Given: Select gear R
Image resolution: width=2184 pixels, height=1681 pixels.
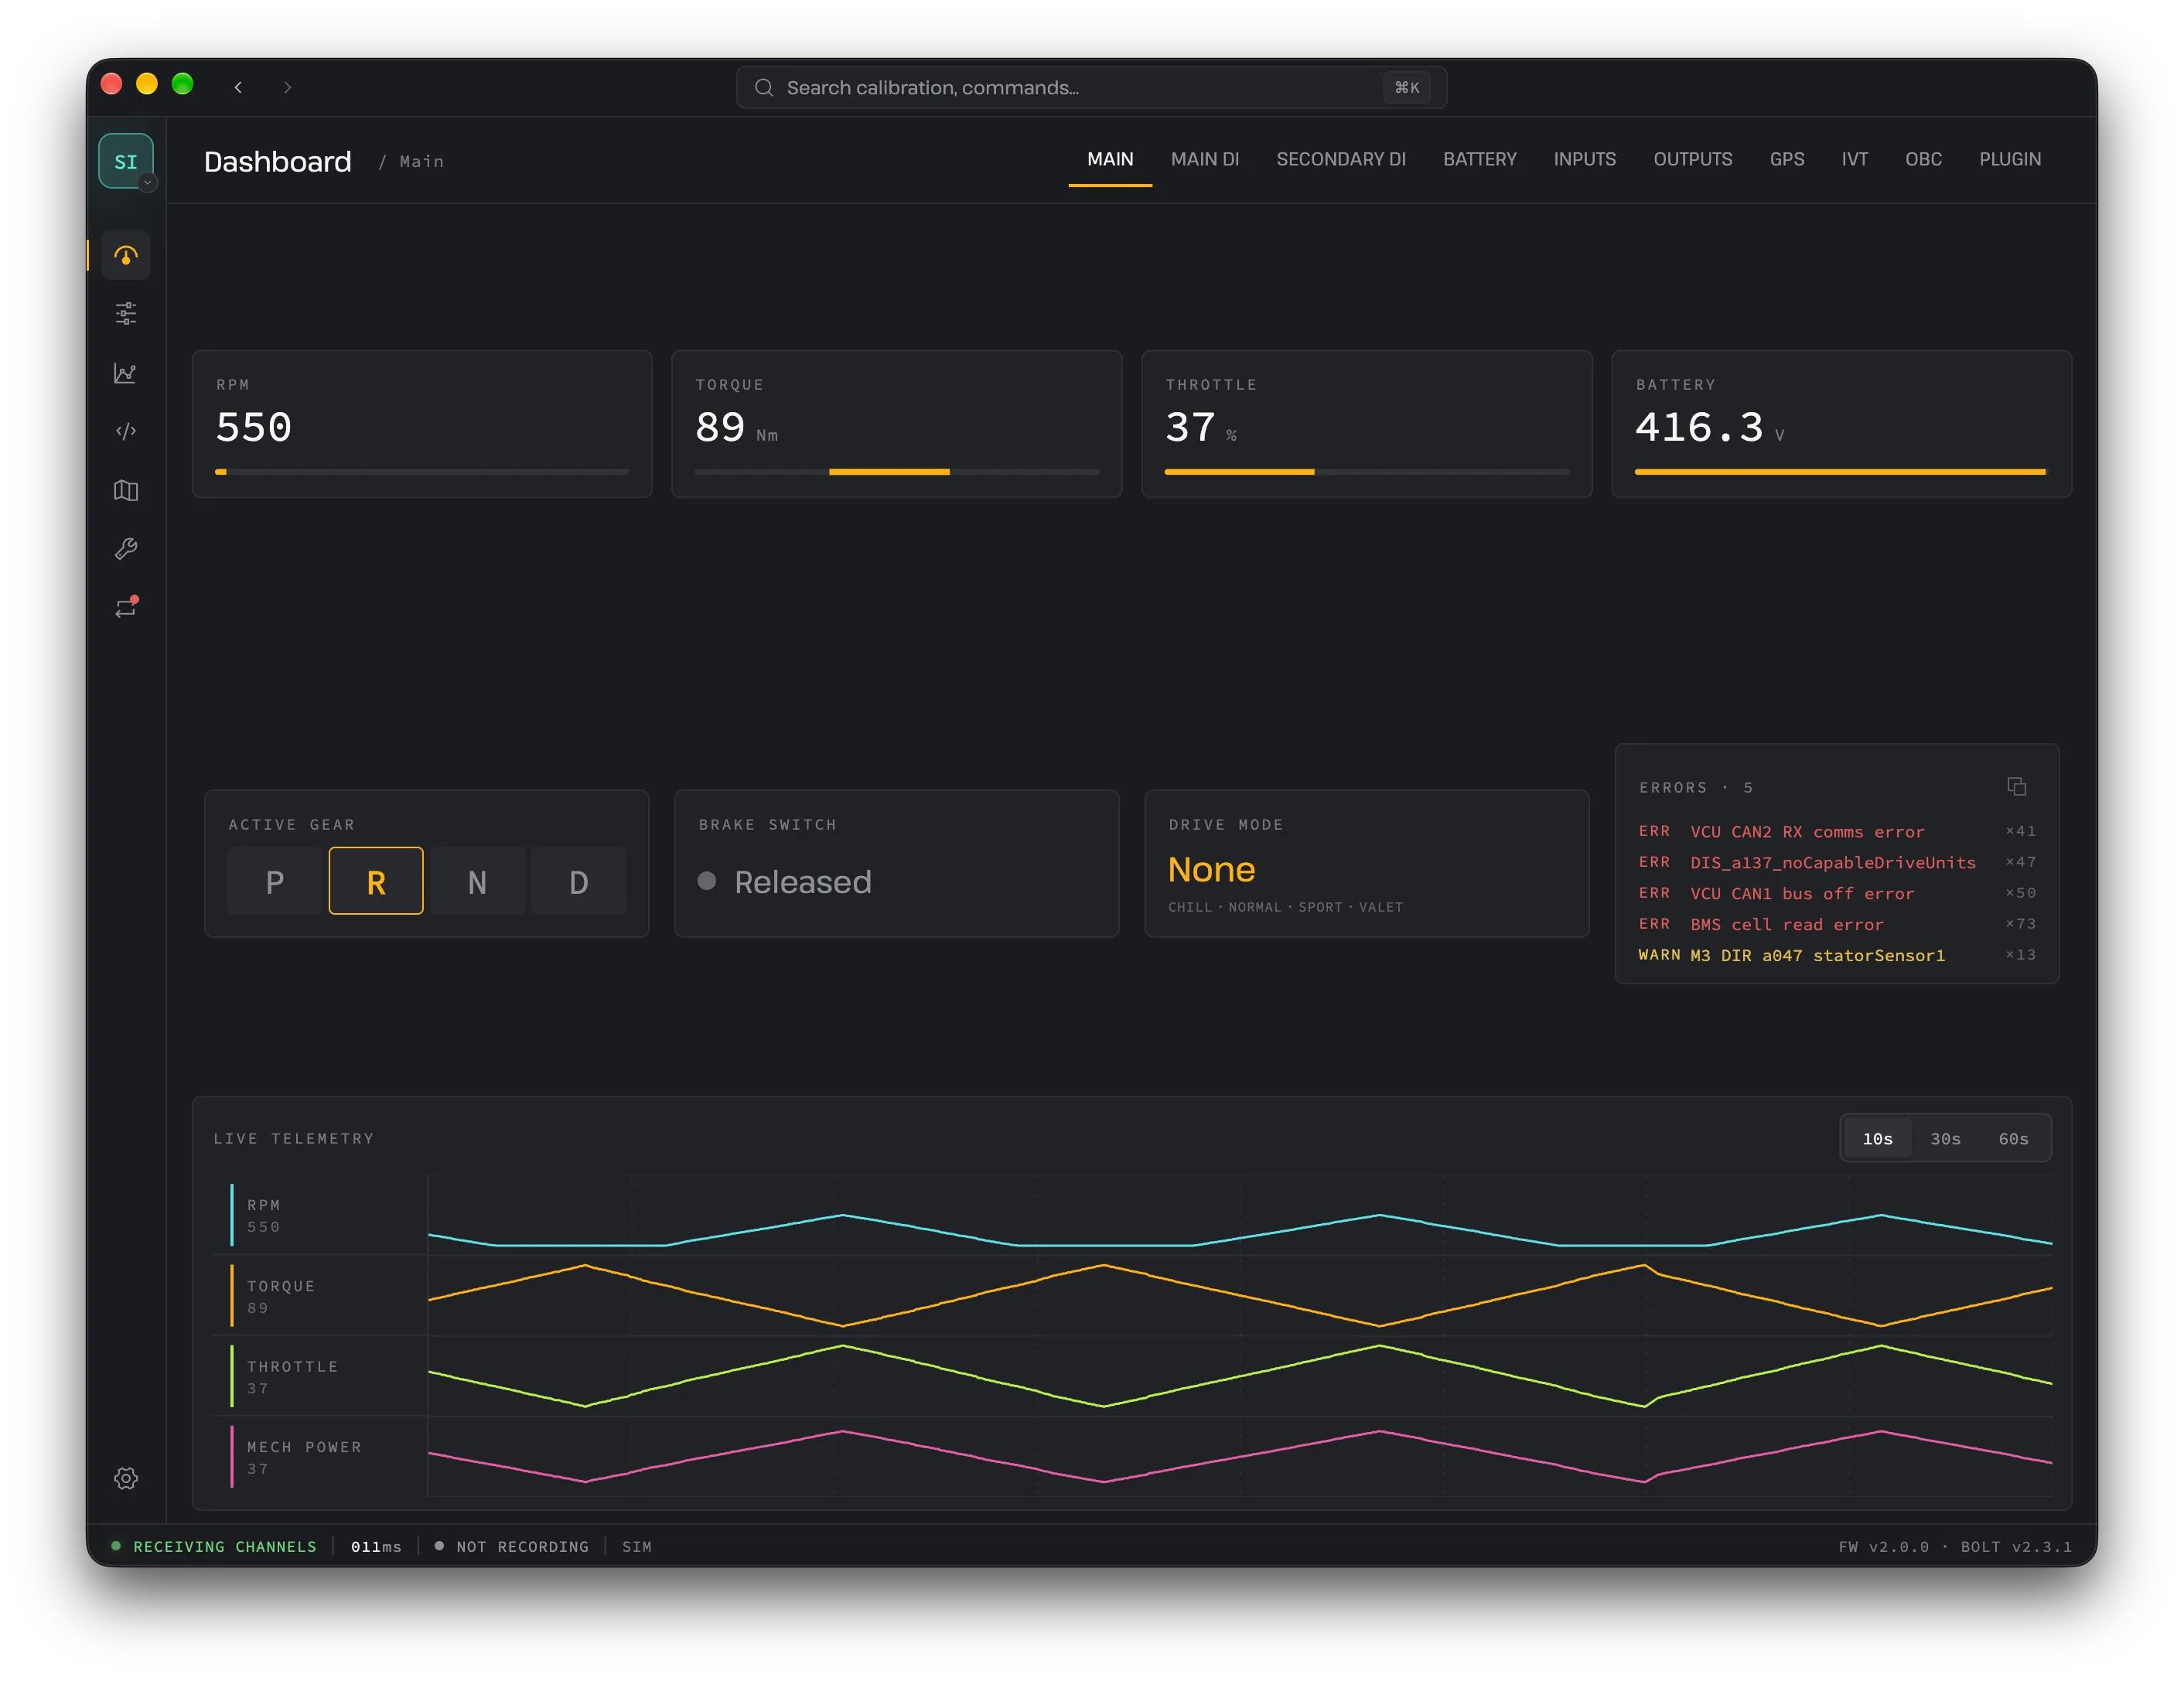Looking at the screenshot, I should click(x=376, y=881).
